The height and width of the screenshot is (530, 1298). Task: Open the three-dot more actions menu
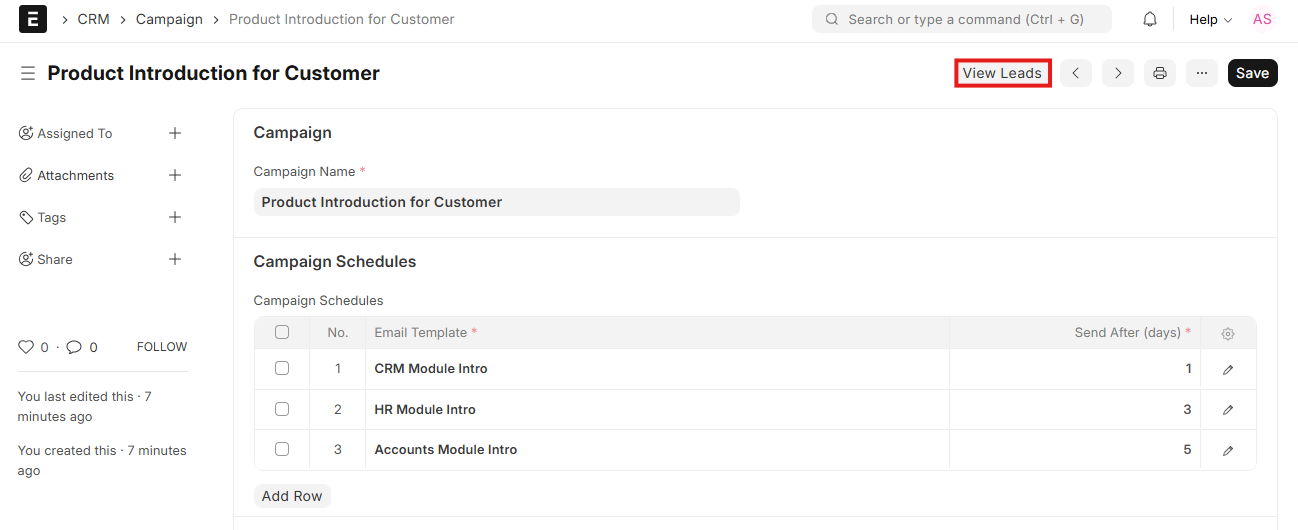(1202, 73)
